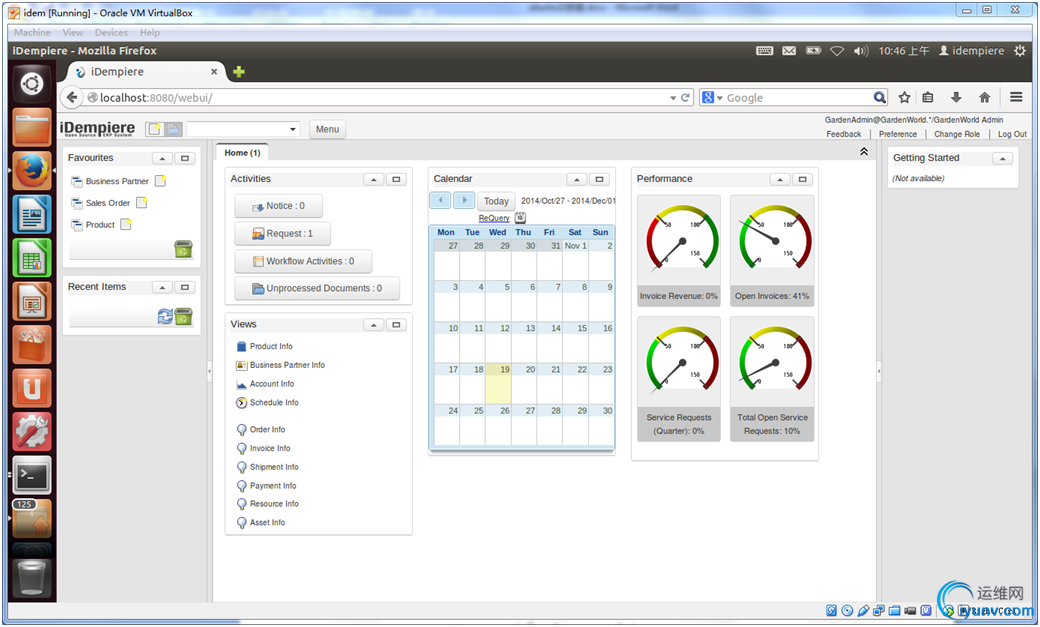Open a new Firefox tab
Screen dimensions: 1040x627
(x=239, y=72)
